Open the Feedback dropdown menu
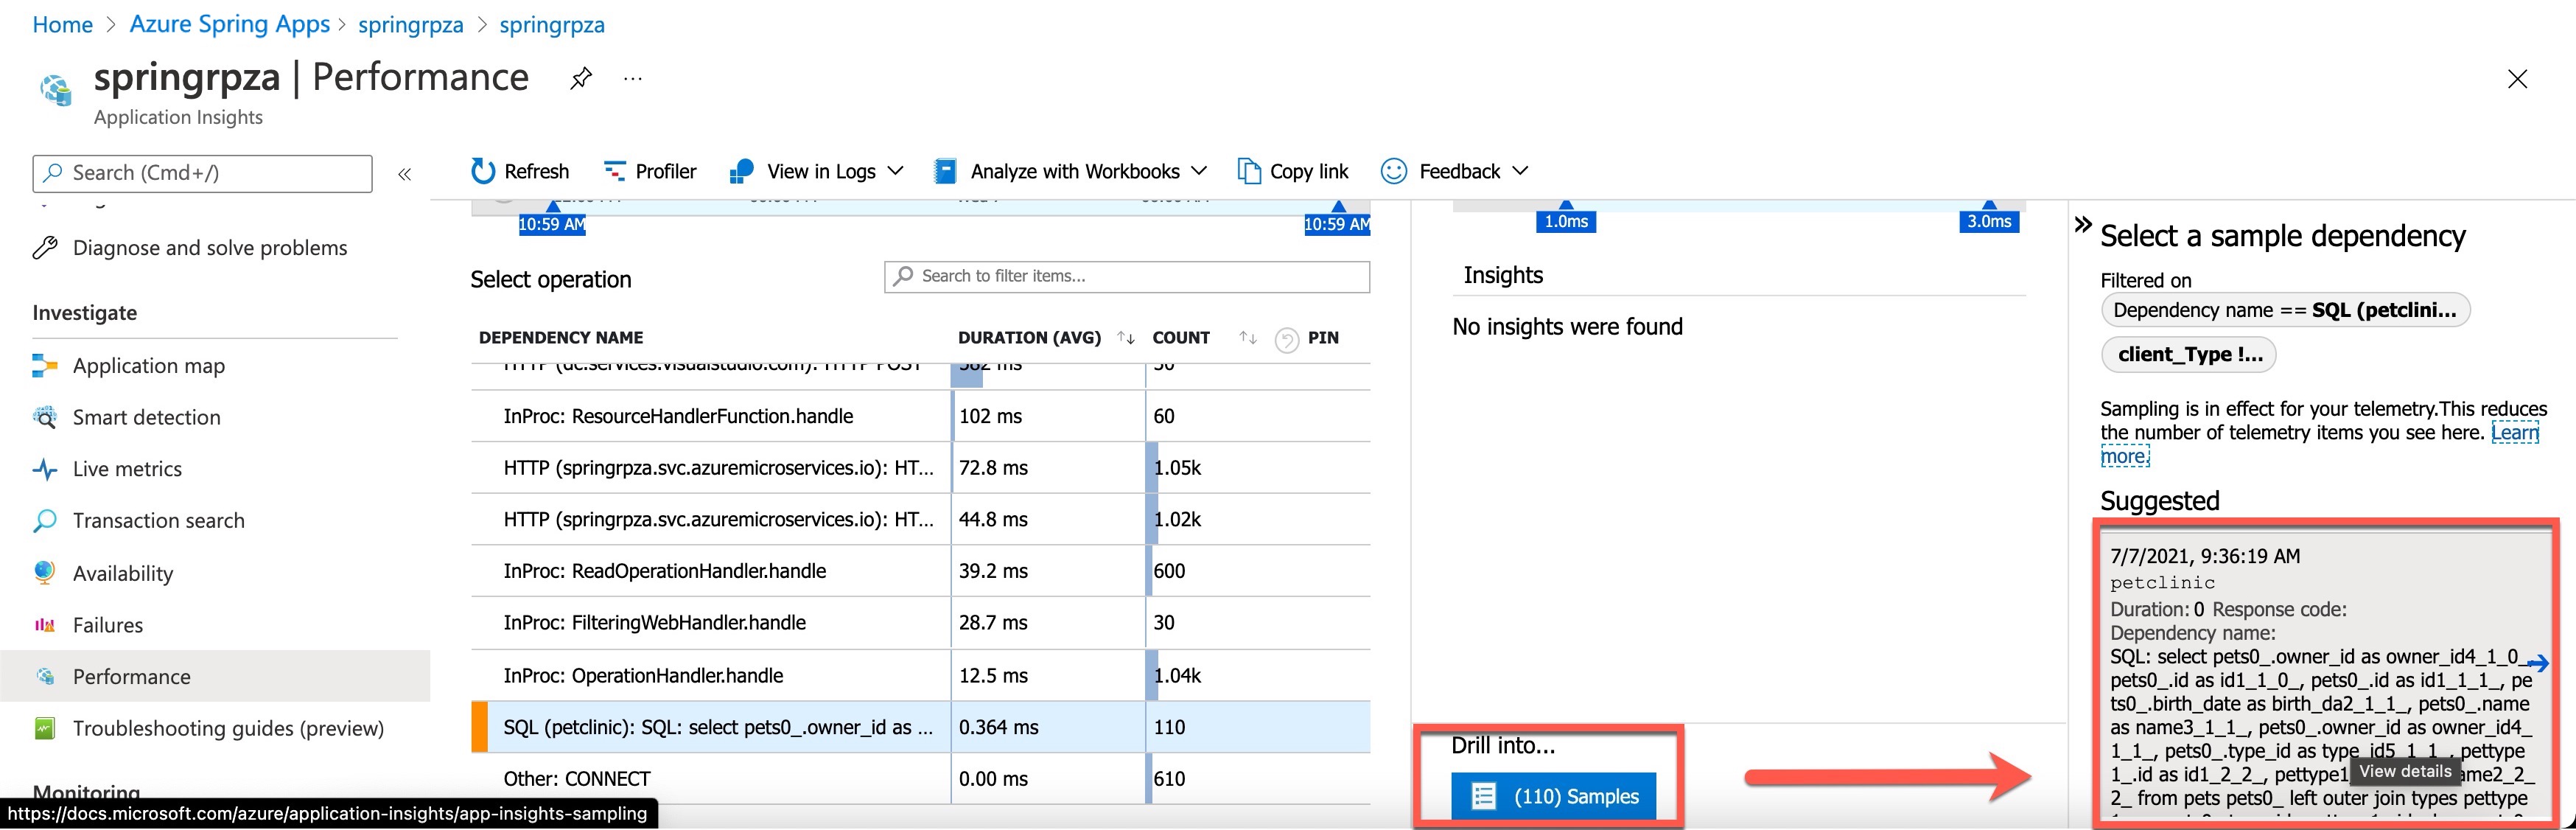2576x830 pixels. (x=1520, y=171)
